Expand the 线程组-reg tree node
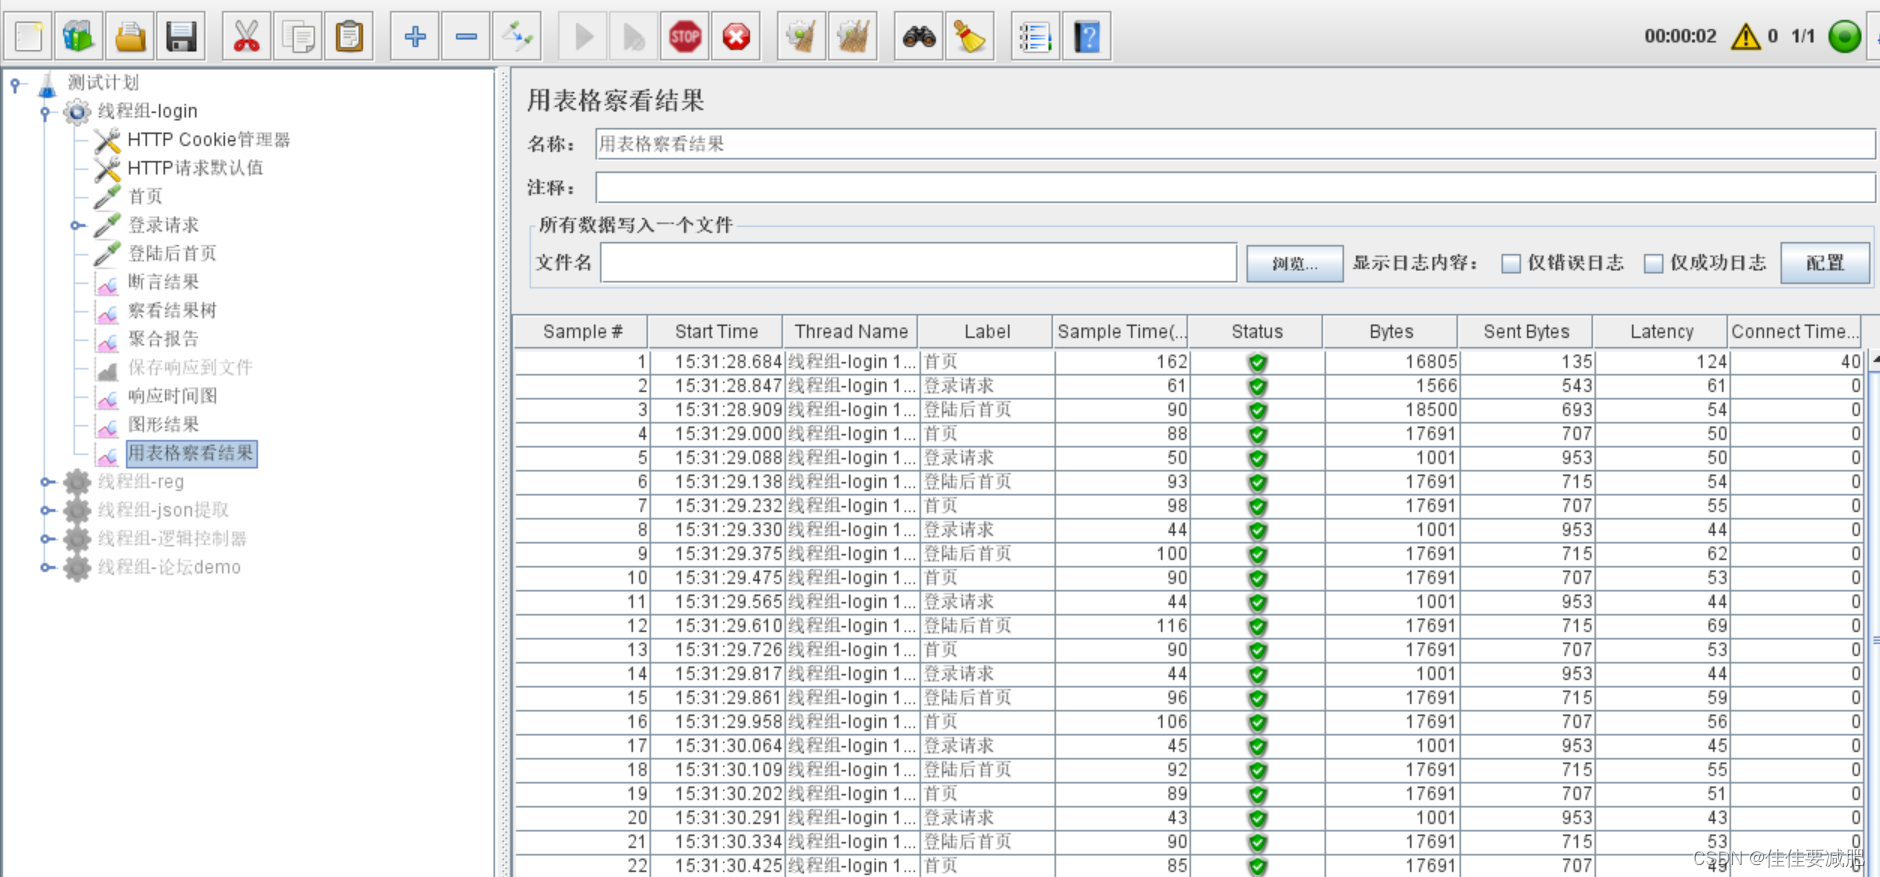 [x=46, y=482]
